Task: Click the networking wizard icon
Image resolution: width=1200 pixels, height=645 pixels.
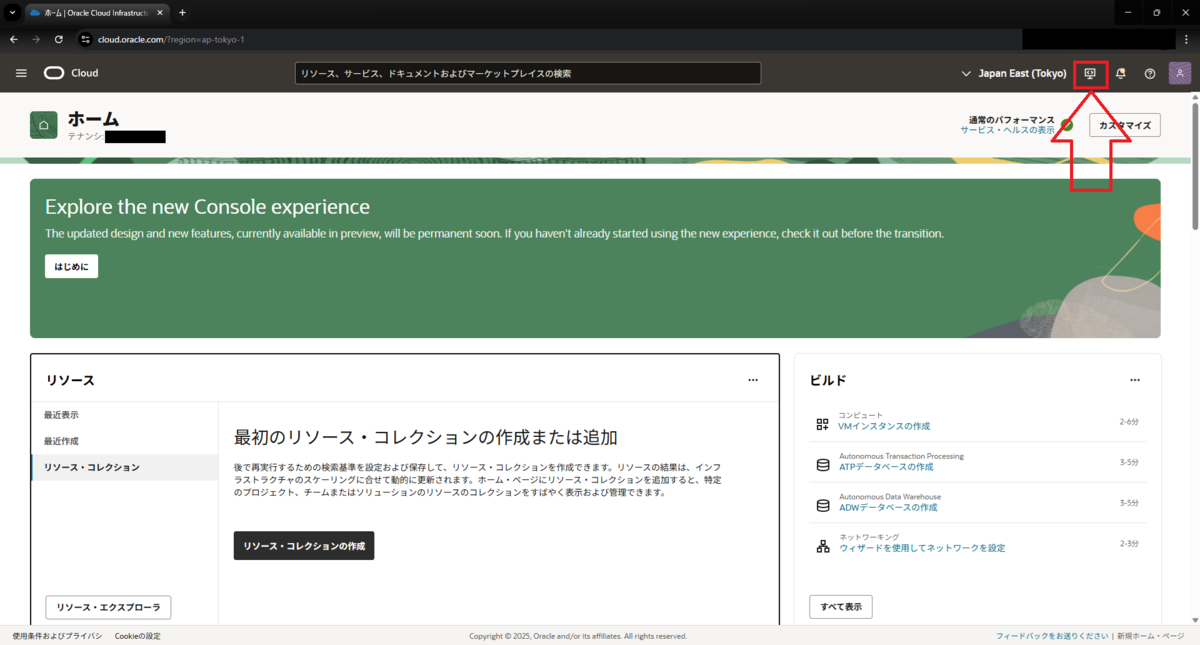Action: coord(822,546)
